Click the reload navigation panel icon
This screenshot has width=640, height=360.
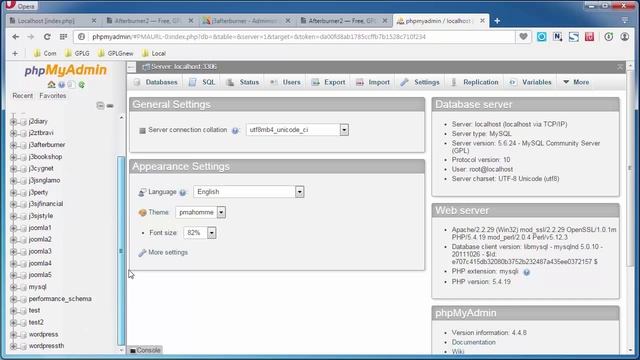click(x=82, y=84)
